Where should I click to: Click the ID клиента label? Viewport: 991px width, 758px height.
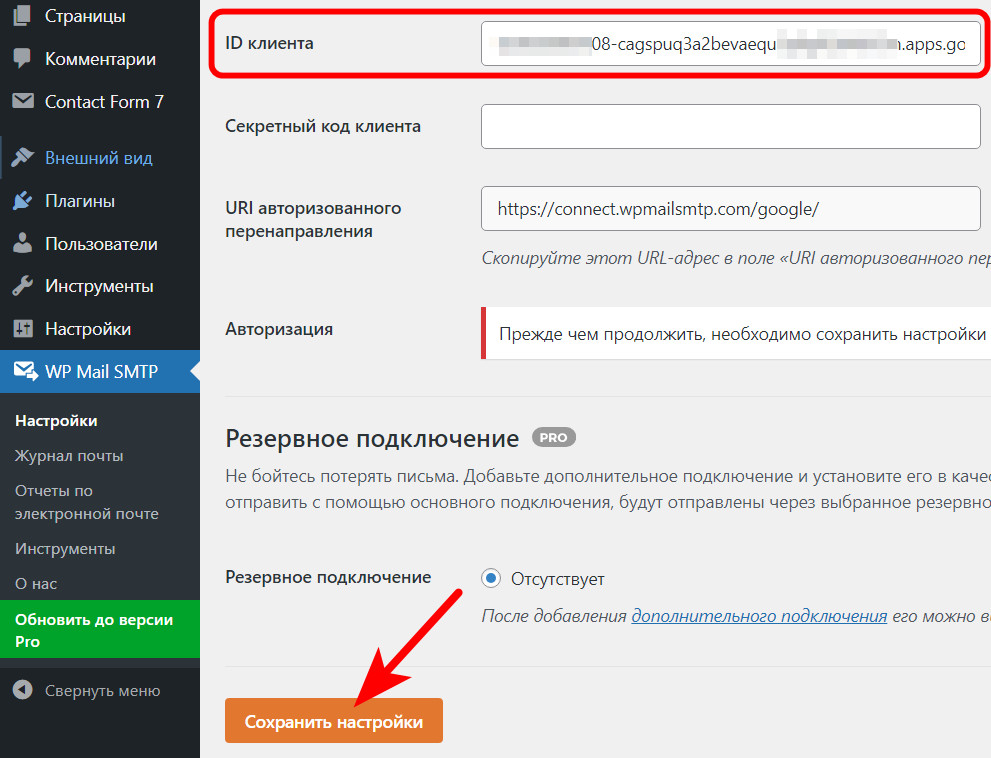(269, 43)
